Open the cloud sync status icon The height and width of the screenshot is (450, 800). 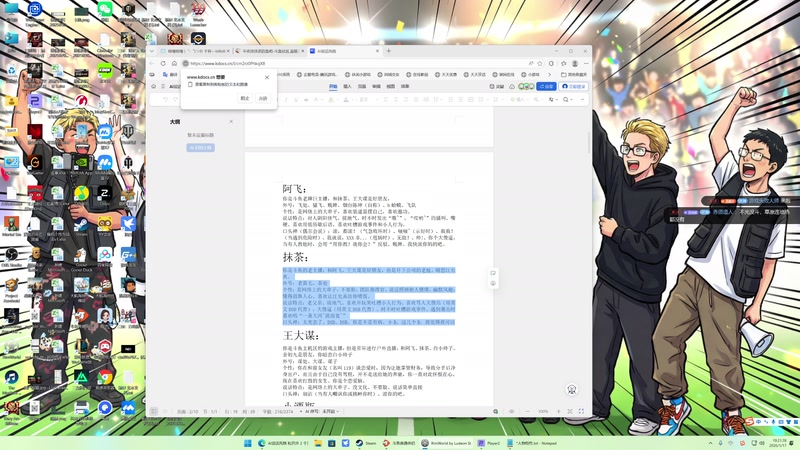[512, 87]
